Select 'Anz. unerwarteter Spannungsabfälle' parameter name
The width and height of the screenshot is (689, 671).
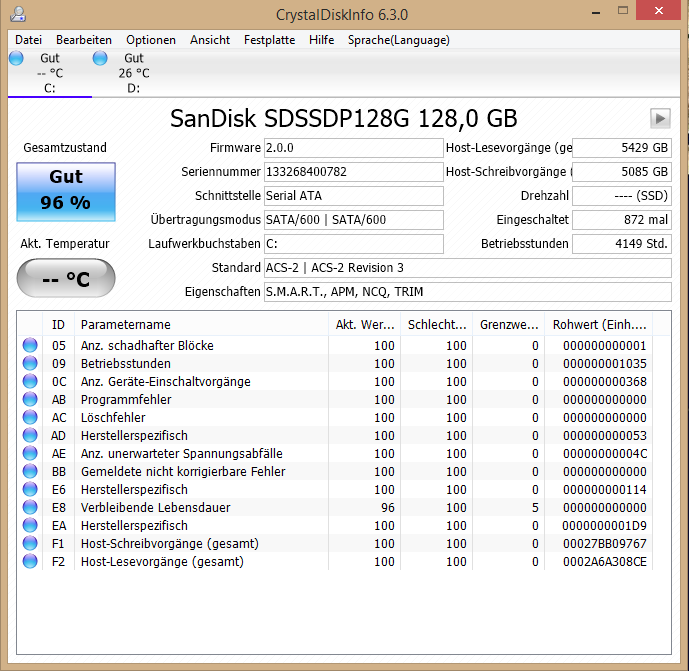coord(181,454)
